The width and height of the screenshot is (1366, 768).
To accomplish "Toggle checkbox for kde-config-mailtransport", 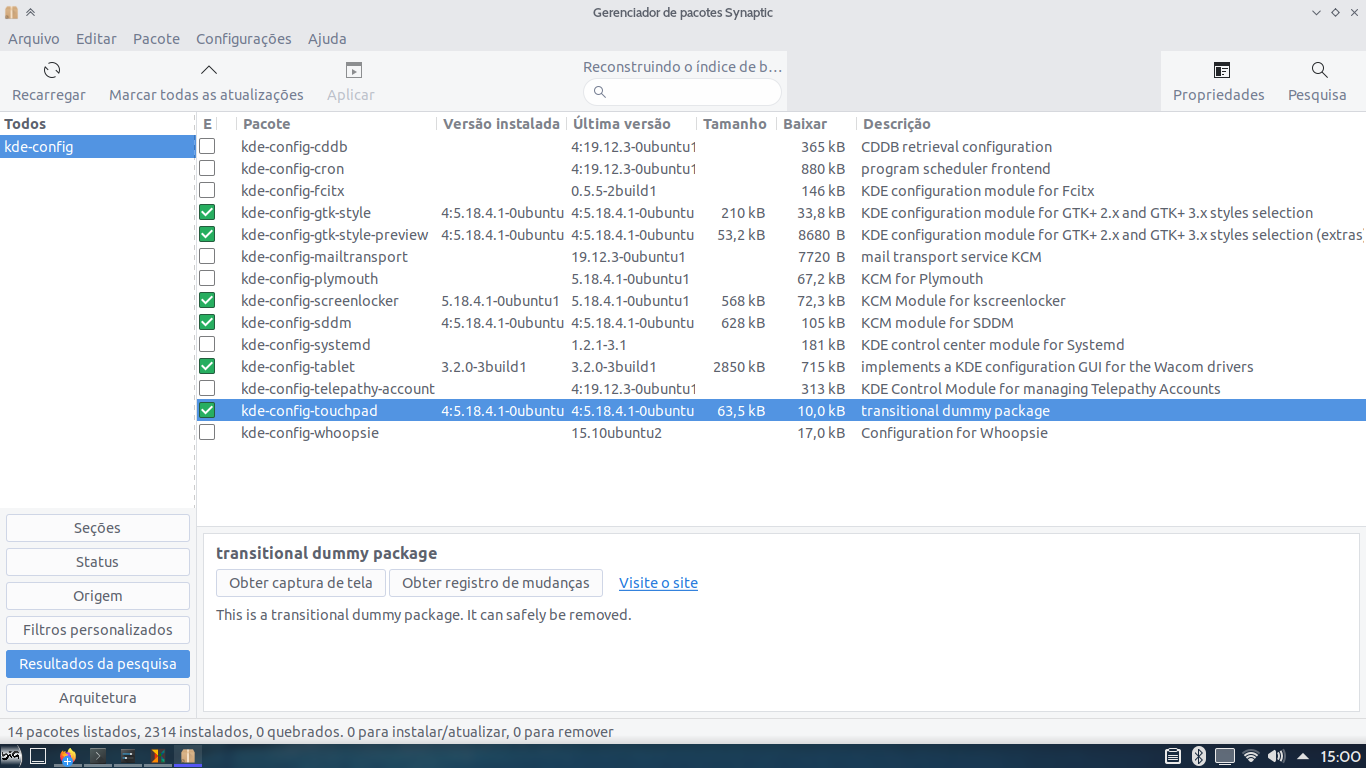I will 207,257.
